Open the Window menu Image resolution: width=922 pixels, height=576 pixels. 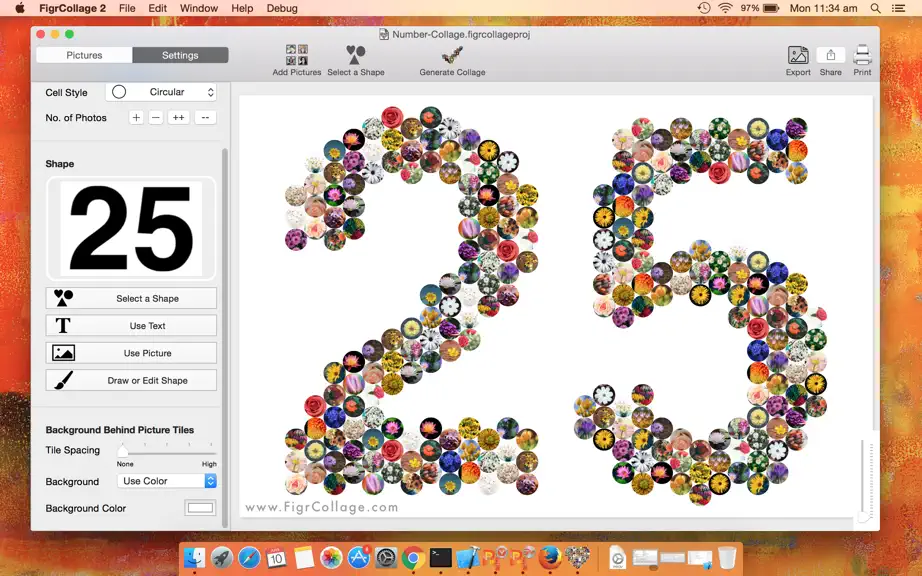pyautogui.click(x=199, y=8)
